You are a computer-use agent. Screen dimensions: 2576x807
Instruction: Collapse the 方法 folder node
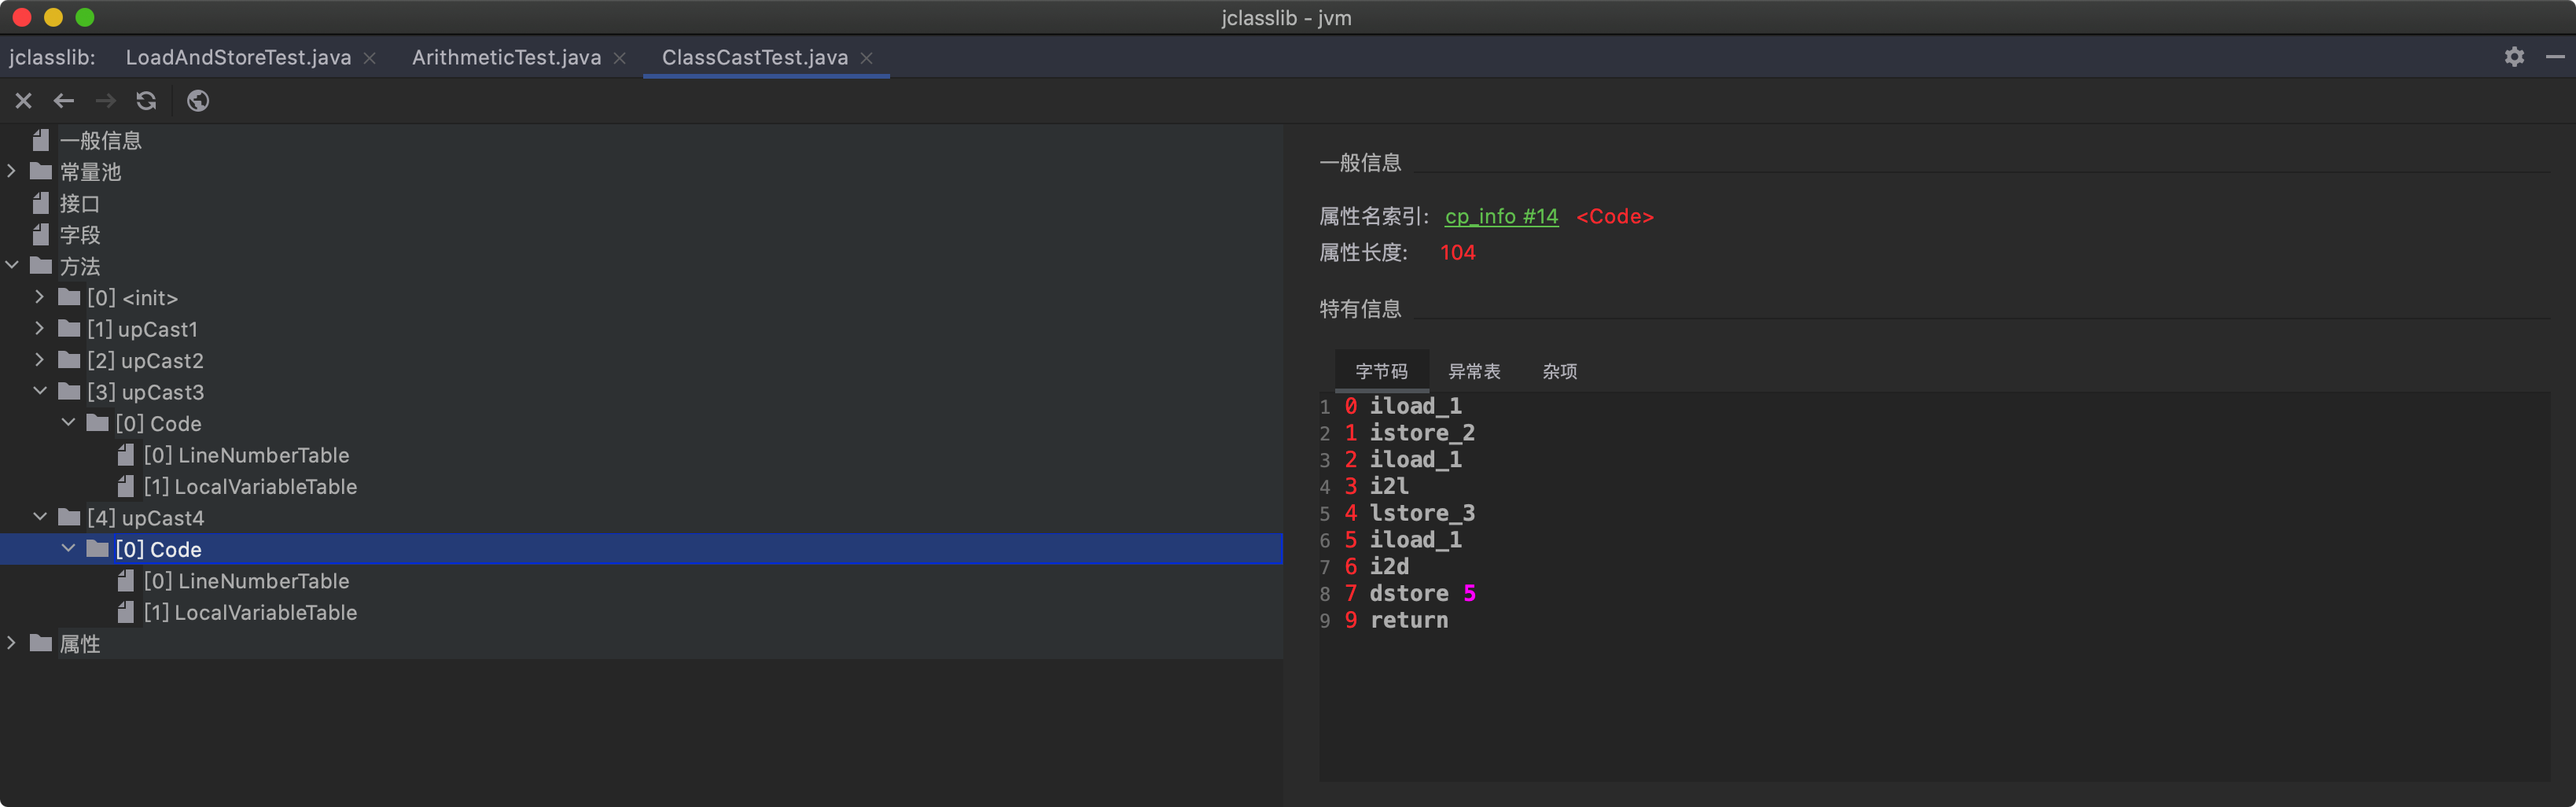[x=12, y=266]
